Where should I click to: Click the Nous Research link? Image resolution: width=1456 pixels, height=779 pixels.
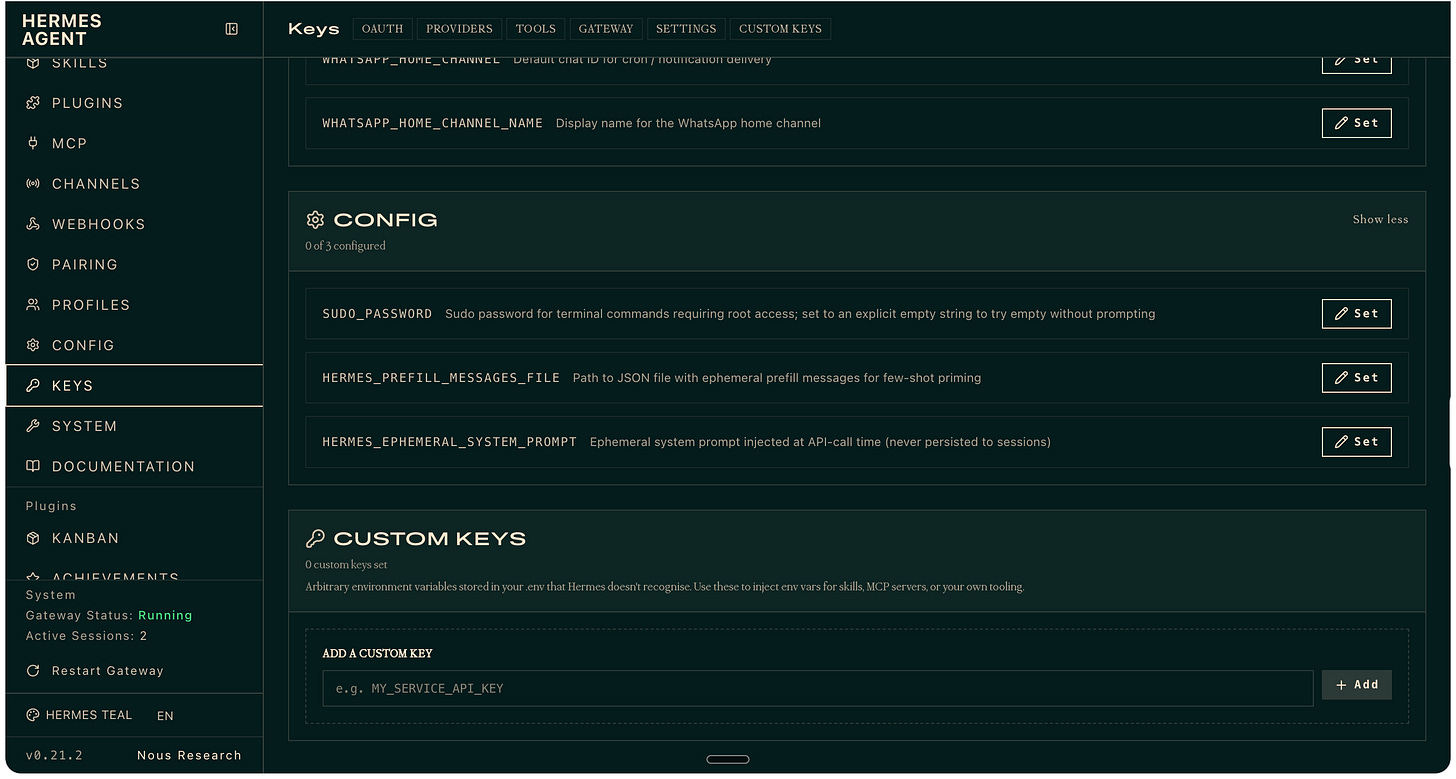click(x=189, y=756)
